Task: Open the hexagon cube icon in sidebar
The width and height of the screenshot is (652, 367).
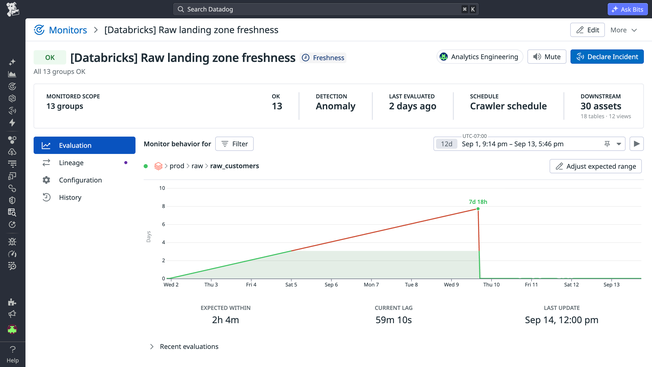Action: pos(12,99)
